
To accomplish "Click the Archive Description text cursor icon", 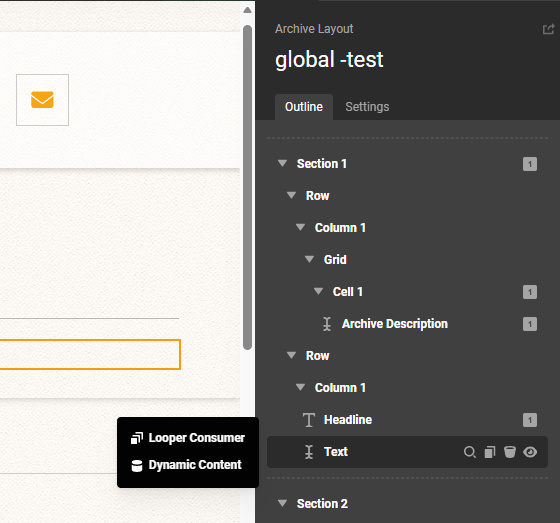I will click(x=327, y=324).
